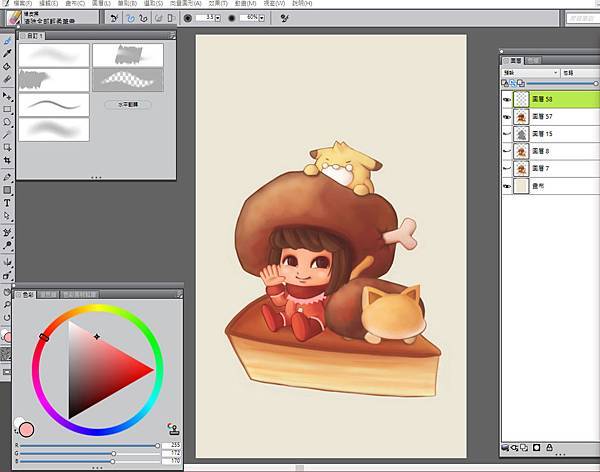Open the paper texture selector in toolbox

[x=5, y=354]
